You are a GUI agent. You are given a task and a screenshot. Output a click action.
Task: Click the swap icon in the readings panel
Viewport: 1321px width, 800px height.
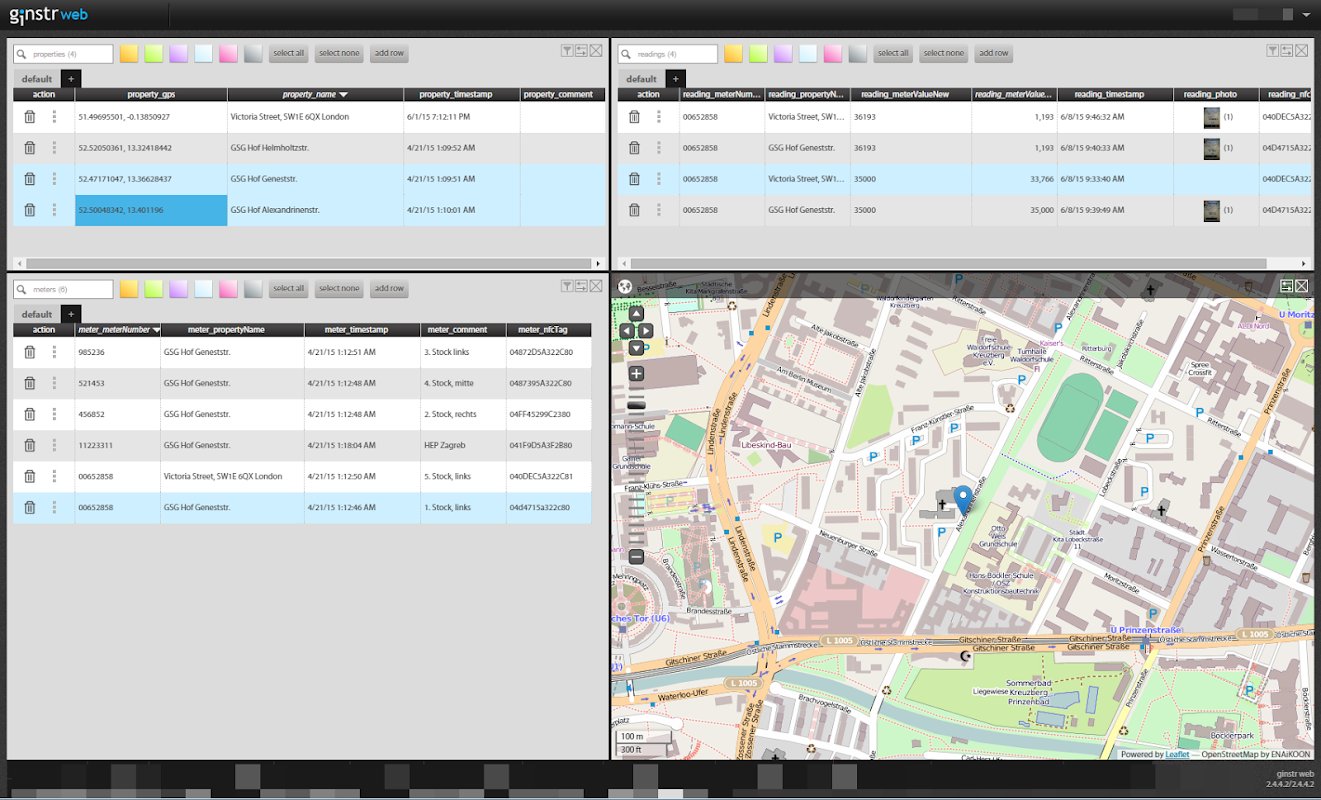coord(1286,51)
